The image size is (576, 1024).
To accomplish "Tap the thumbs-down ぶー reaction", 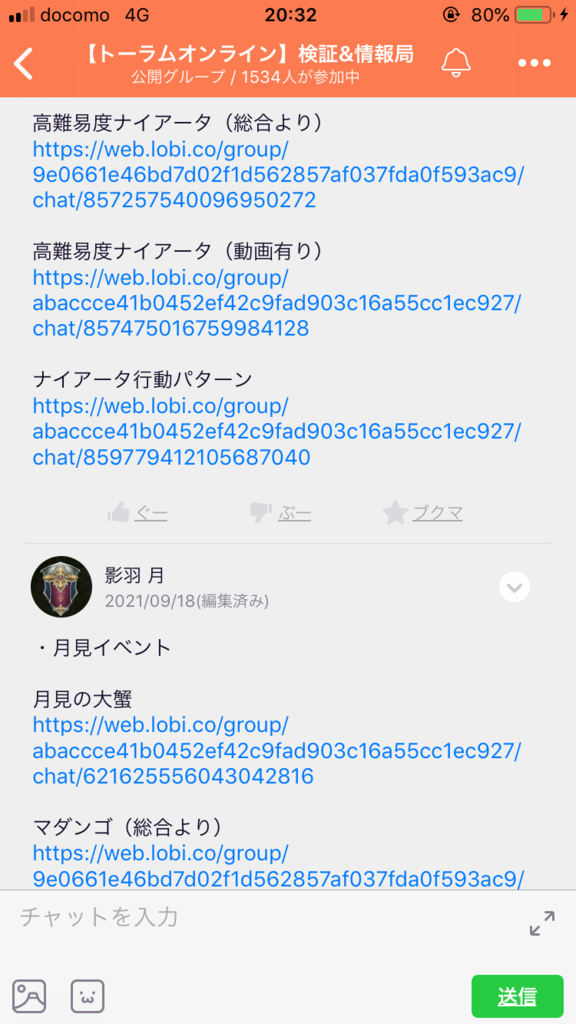I will [x=280, y=514].
